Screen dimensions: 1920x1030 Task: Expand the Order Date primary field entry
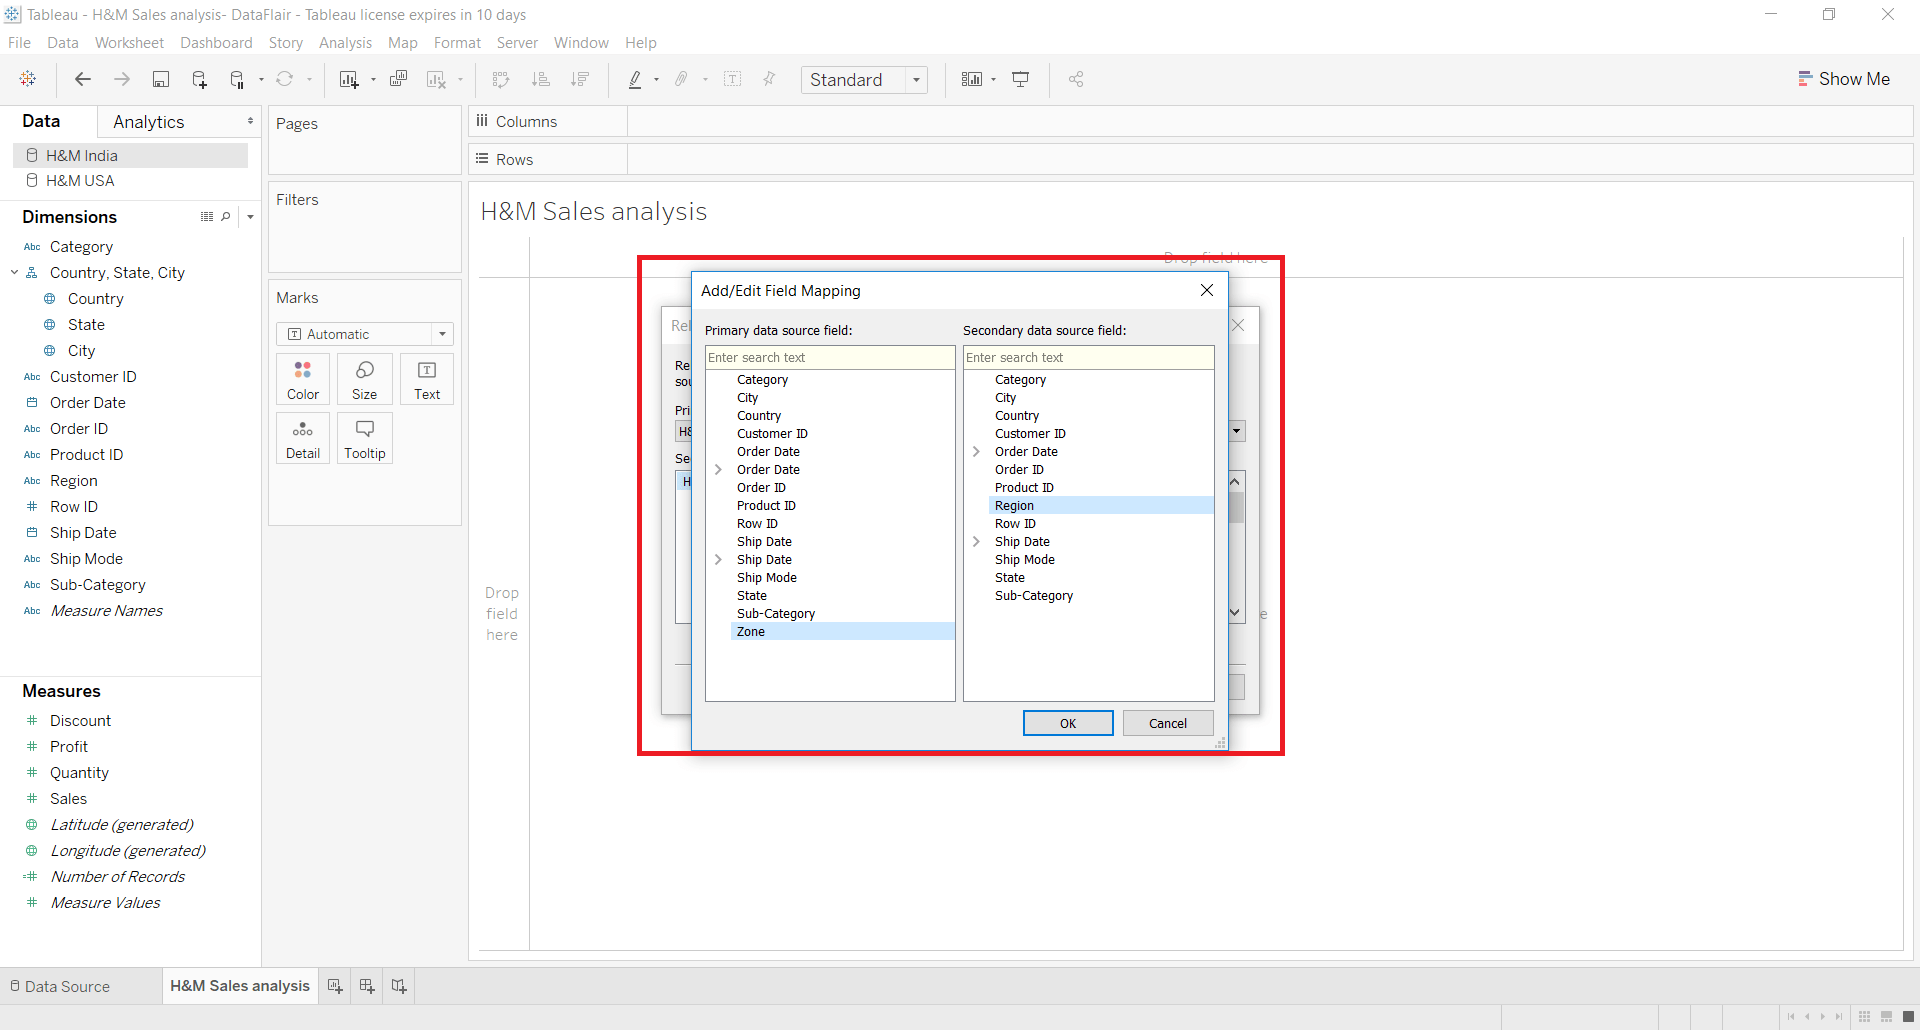pos(718,470)
